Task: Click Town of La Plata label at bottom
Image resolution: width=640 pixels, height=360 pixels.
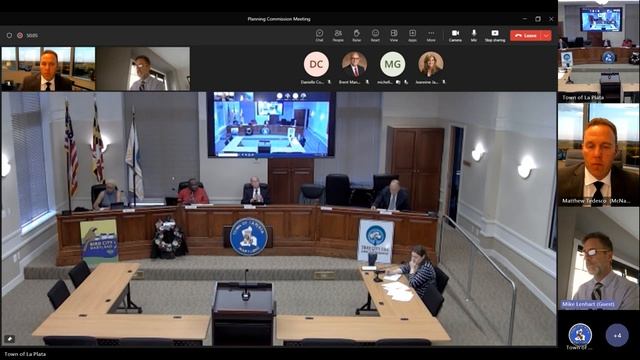Action: click(x=25, y=354)
